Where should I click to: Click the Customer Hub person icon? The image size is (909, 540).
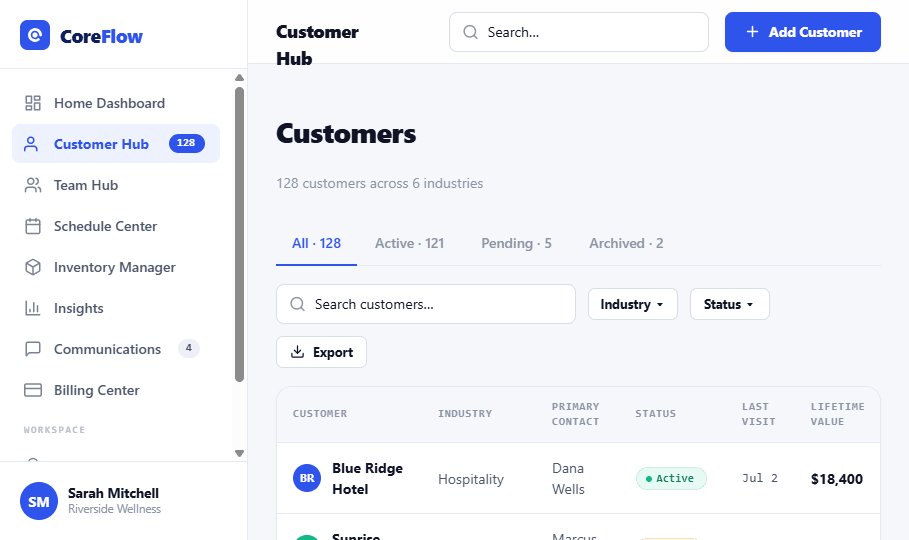[31, 144]
